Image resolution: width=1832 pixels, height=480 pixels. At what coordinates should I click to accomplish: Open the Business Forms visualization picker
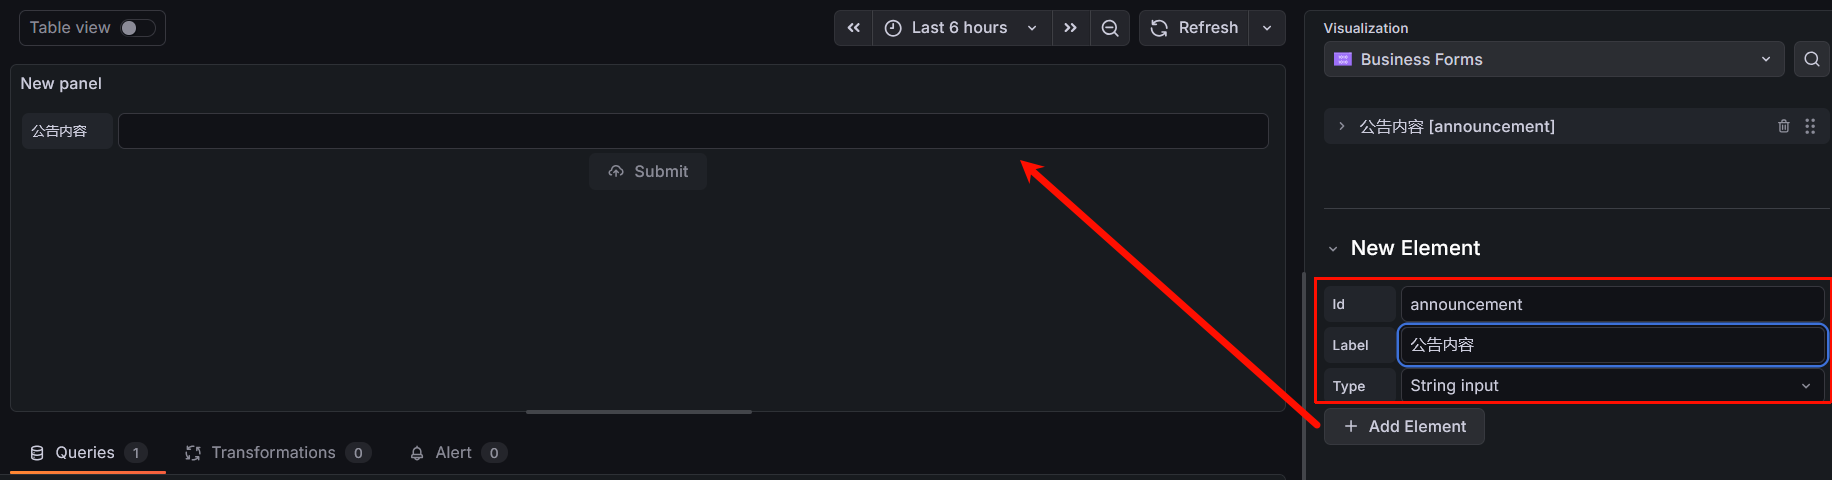[1553, 59]
